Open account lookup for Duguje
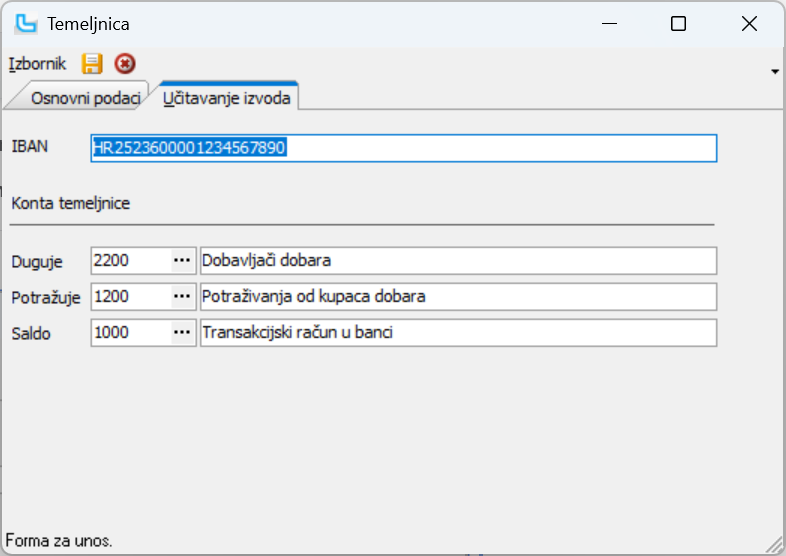786x556 pixels. pyautogui.click(x=182, y=260)
